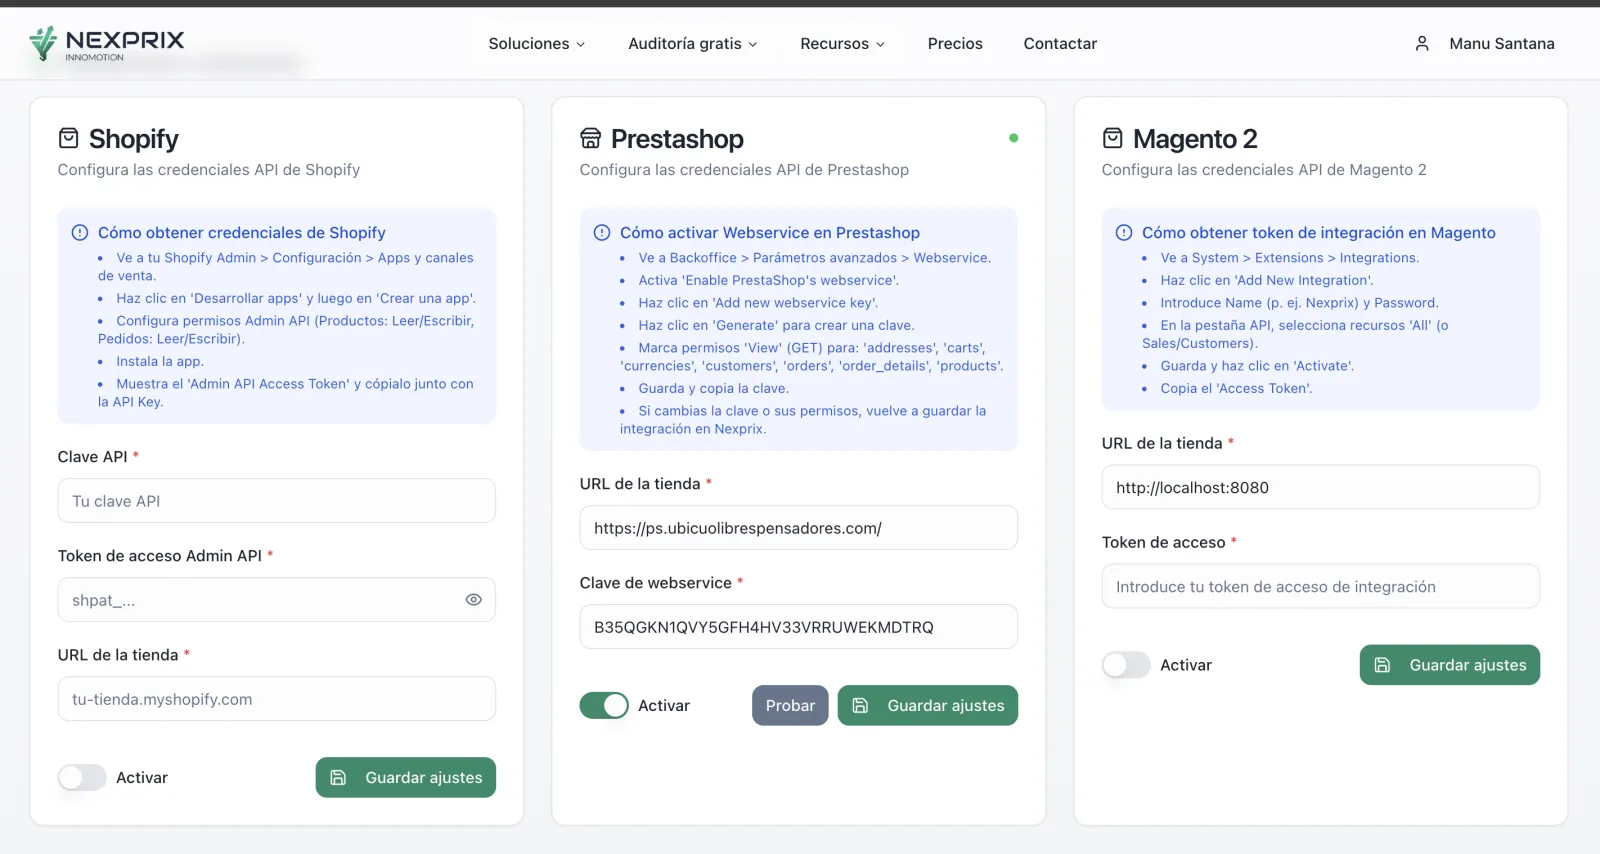Focus the Shopify Clave API field
The image size is (1600, 854).
(x=277, y=501)
